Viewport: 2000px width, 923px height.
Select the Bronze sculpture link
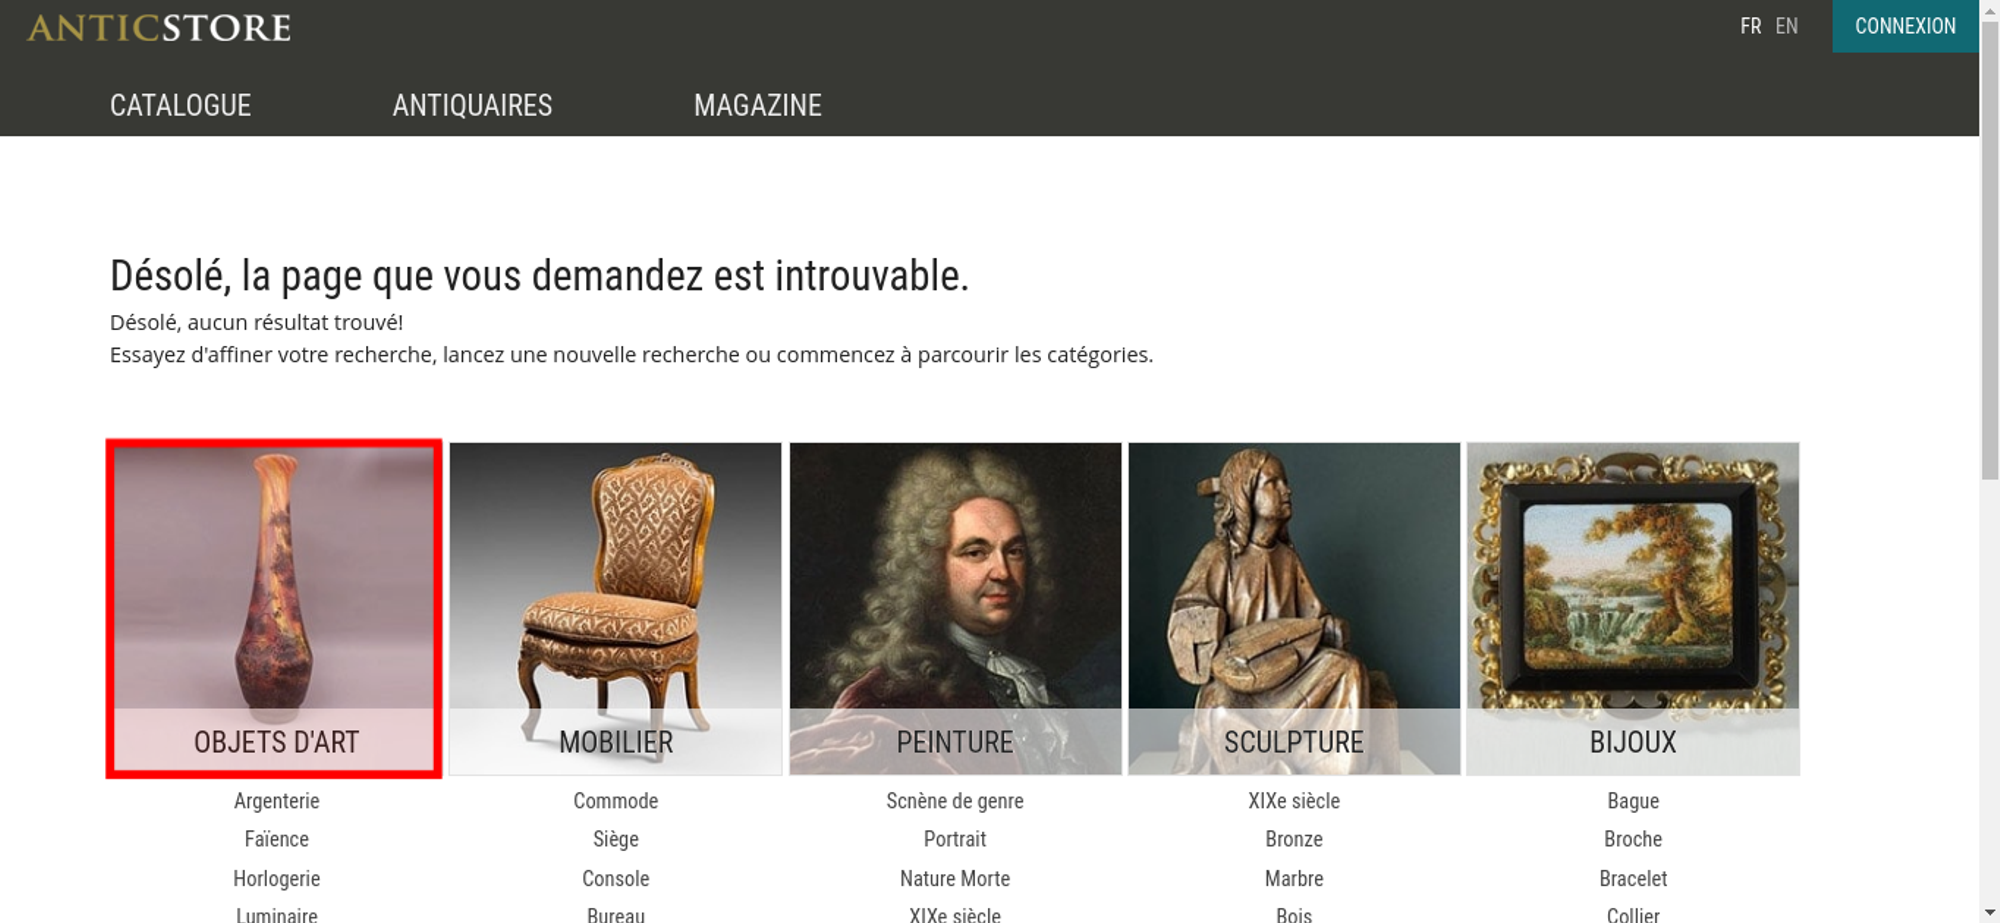click(x=1294, y=839)
